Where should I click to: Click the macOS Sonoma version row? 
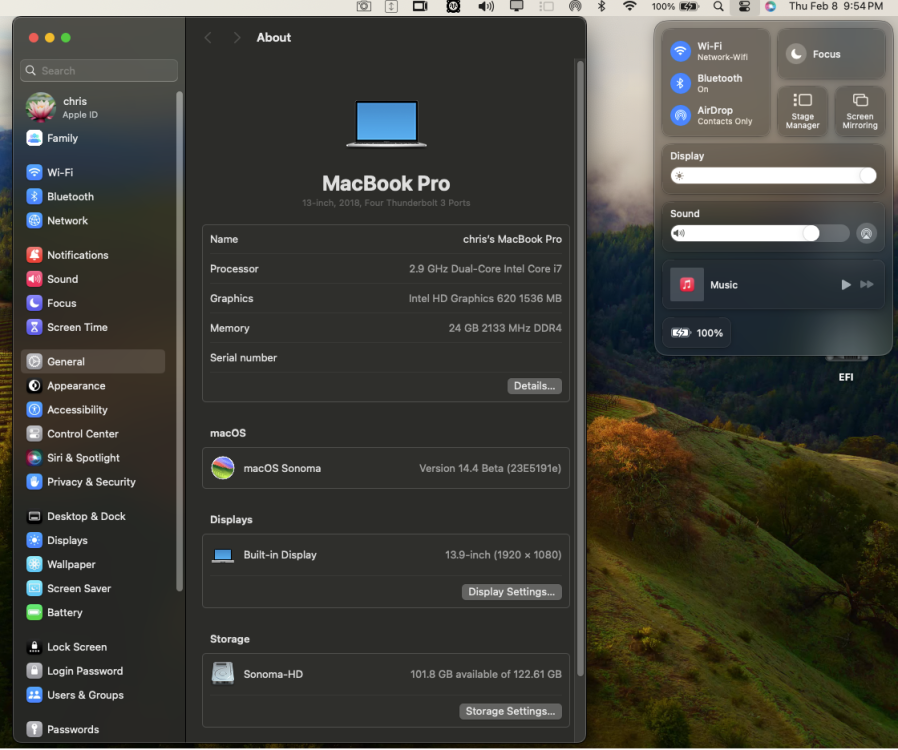385,468
